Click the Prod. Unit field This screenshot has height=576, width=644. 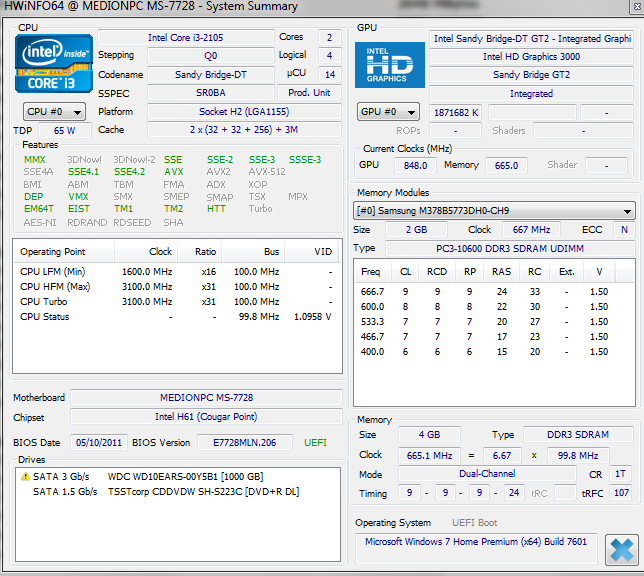click(309, 93)
